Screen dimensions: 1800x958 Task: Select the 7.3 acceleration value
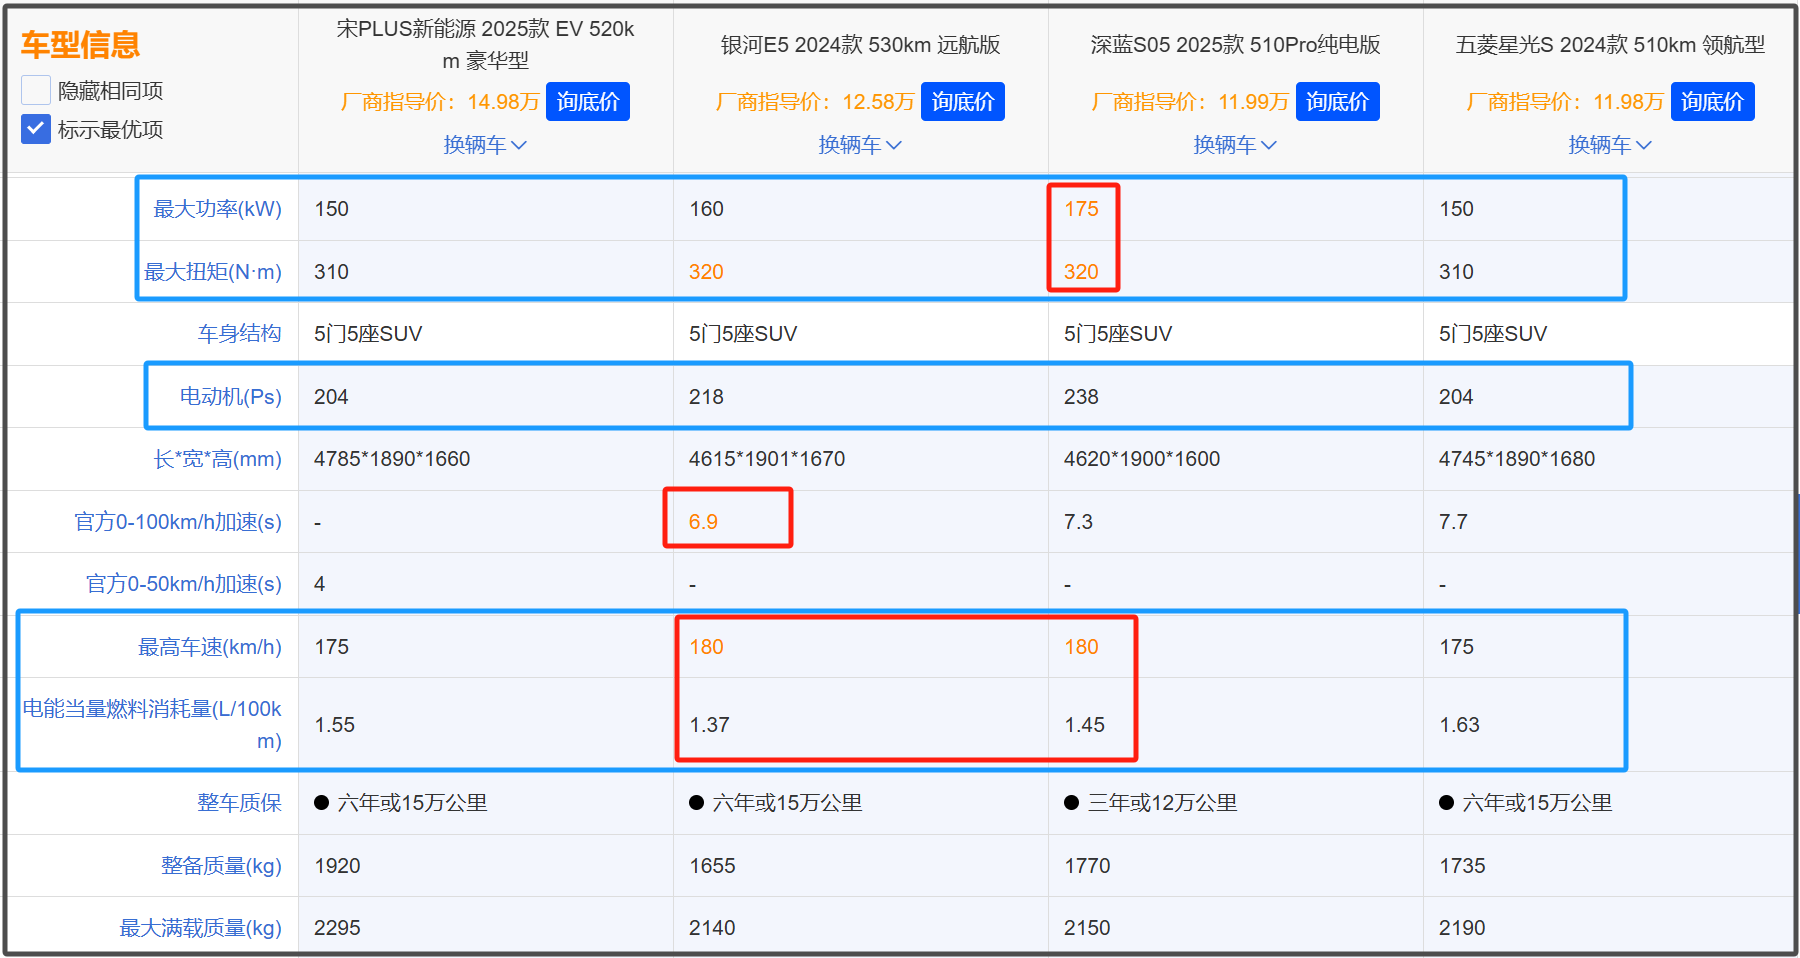coord(1078,522)
